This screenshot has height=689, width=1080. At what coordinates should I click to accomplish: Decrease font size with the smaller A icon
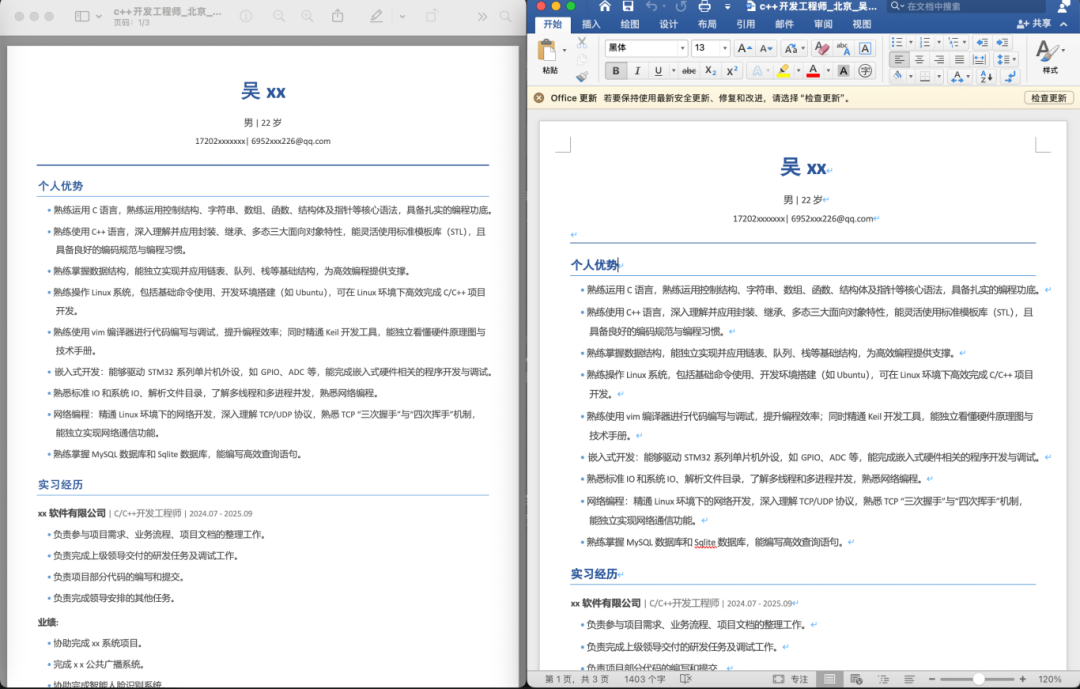765,48
